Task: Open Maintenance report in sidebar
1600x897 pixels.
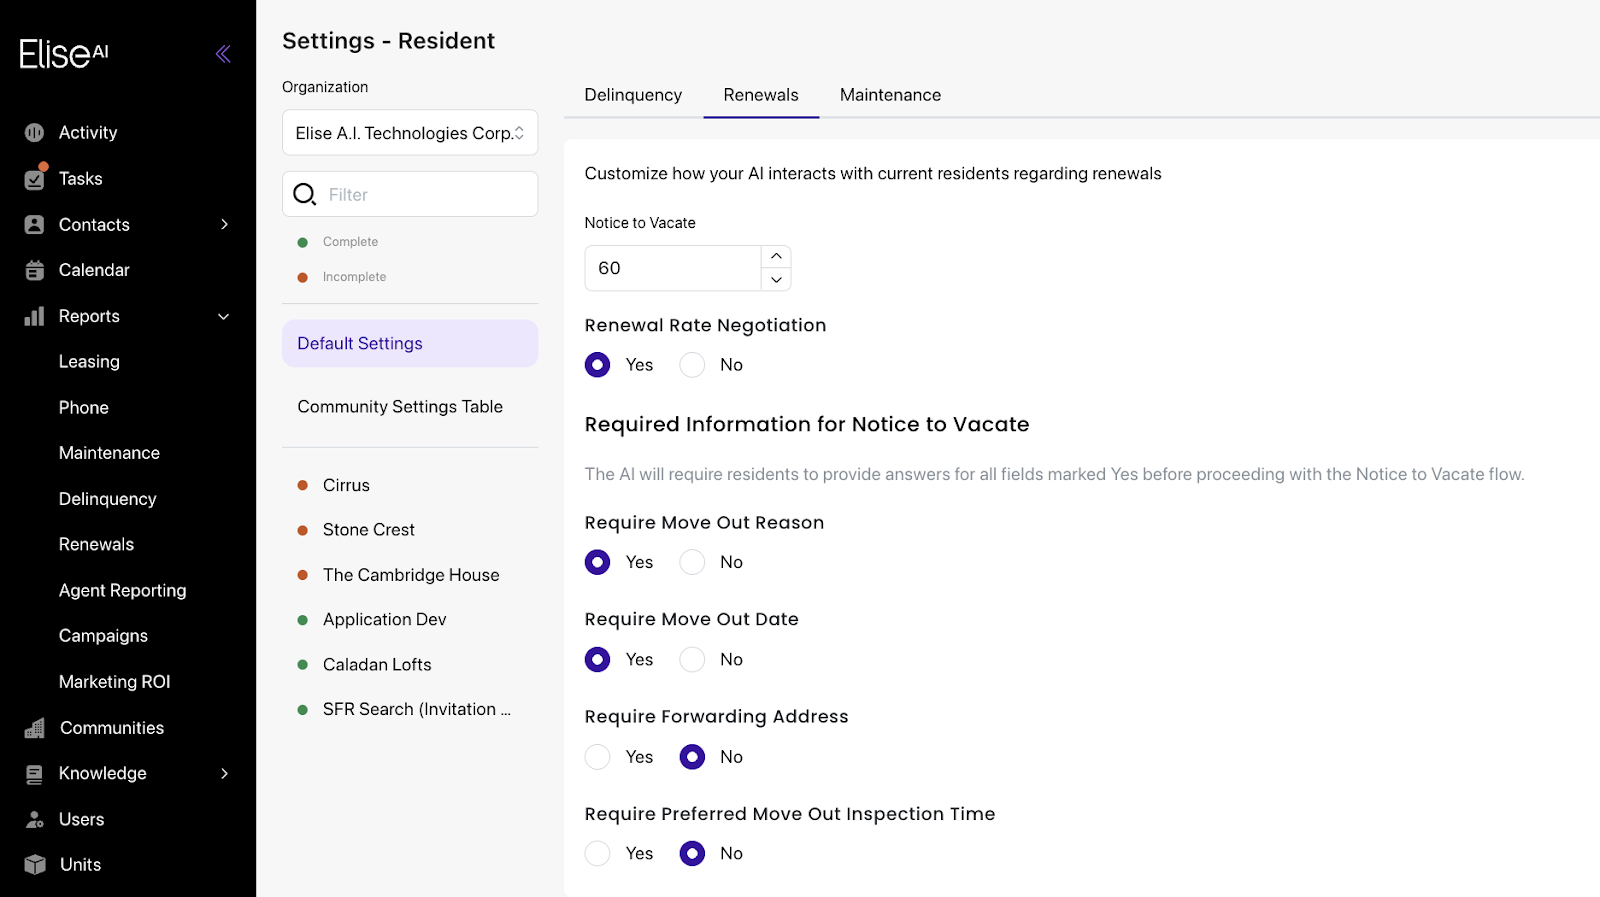Action: point(109,453)
